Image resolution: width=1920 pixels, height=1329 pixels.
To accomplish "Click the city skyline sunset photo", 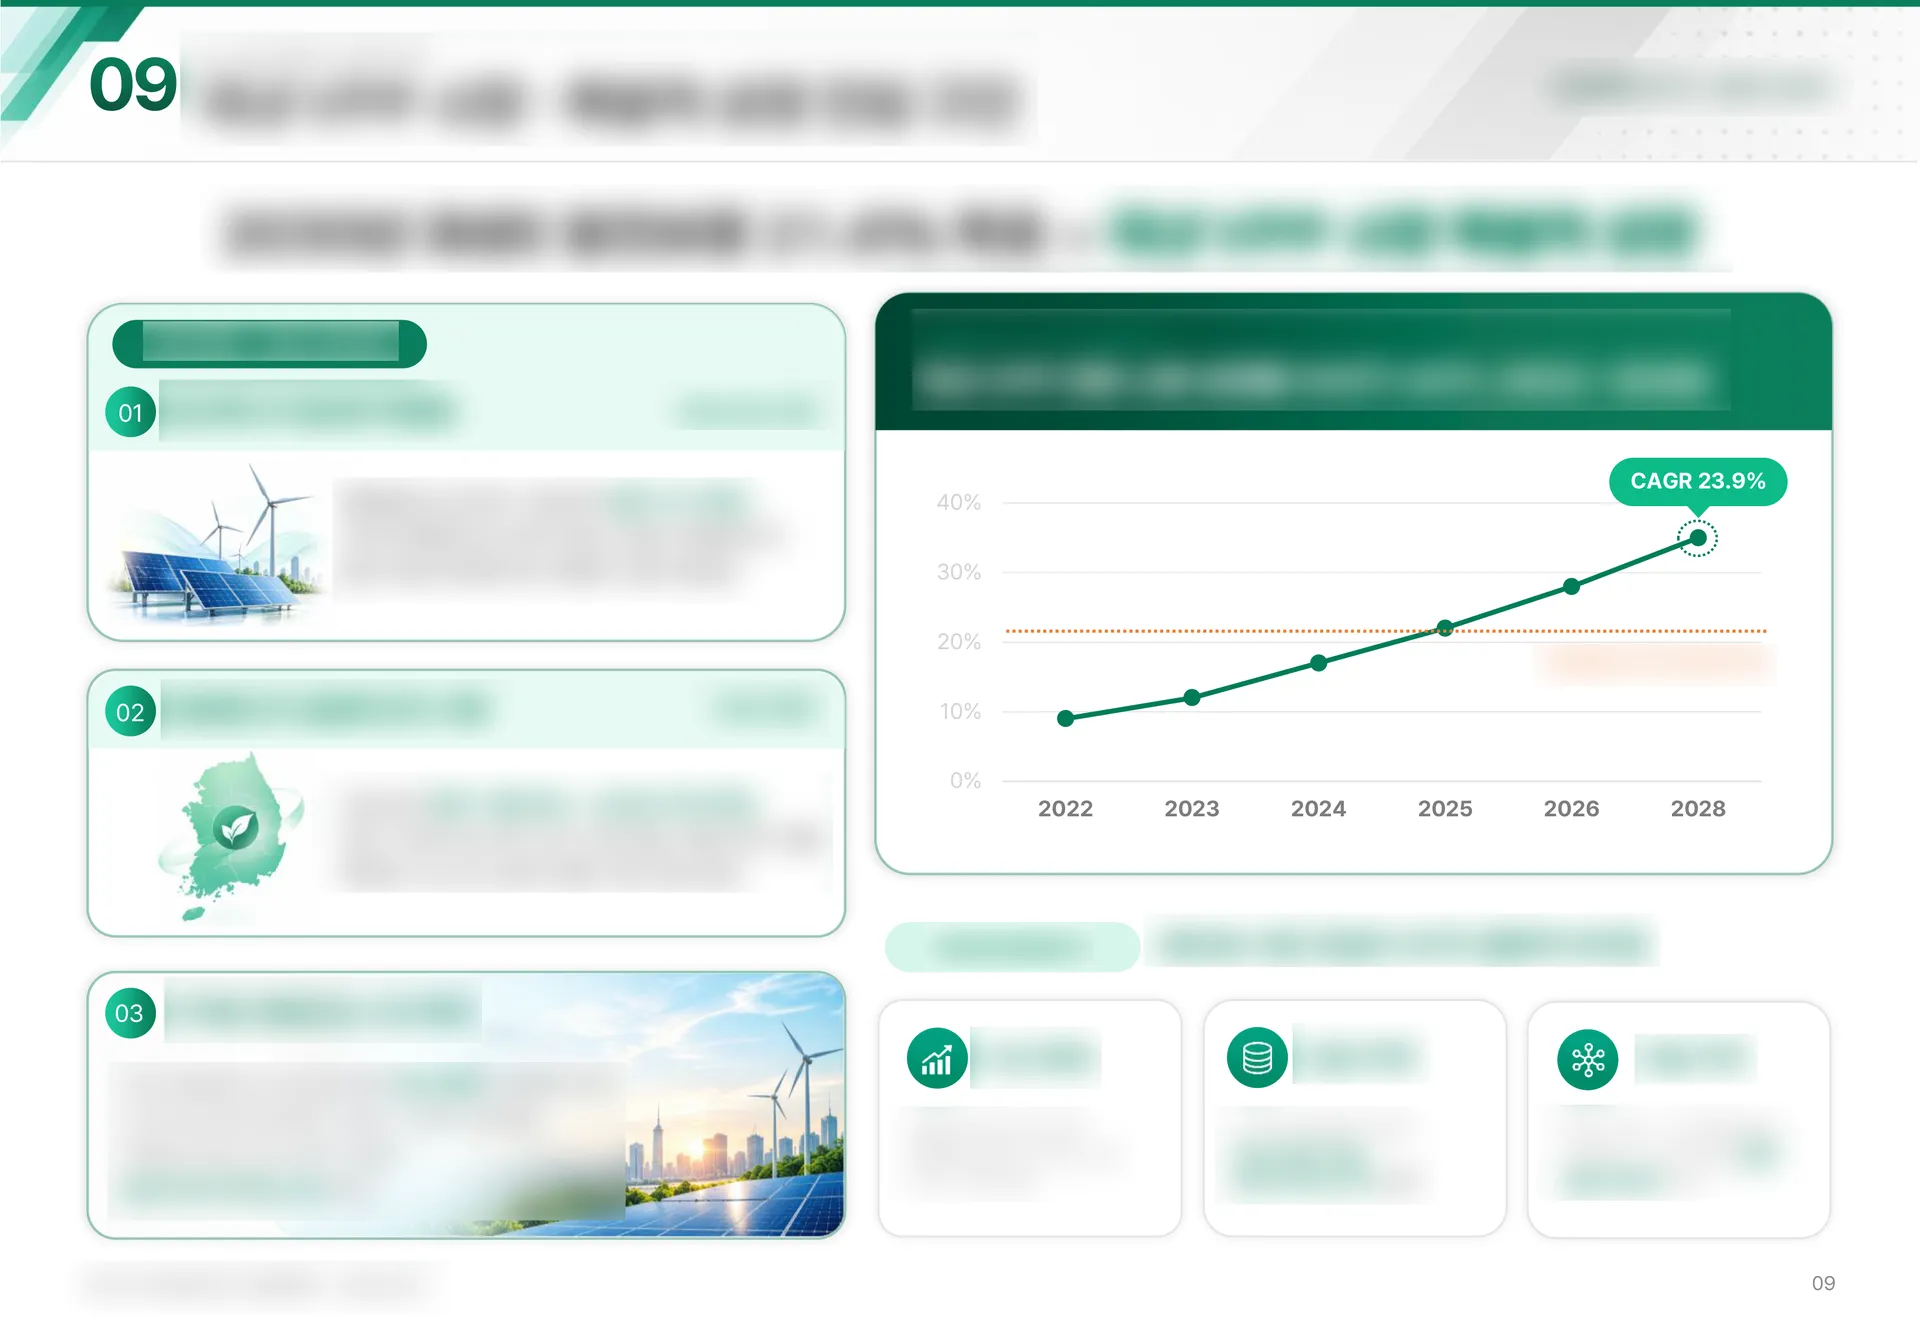I will (x=735, y=1105).
